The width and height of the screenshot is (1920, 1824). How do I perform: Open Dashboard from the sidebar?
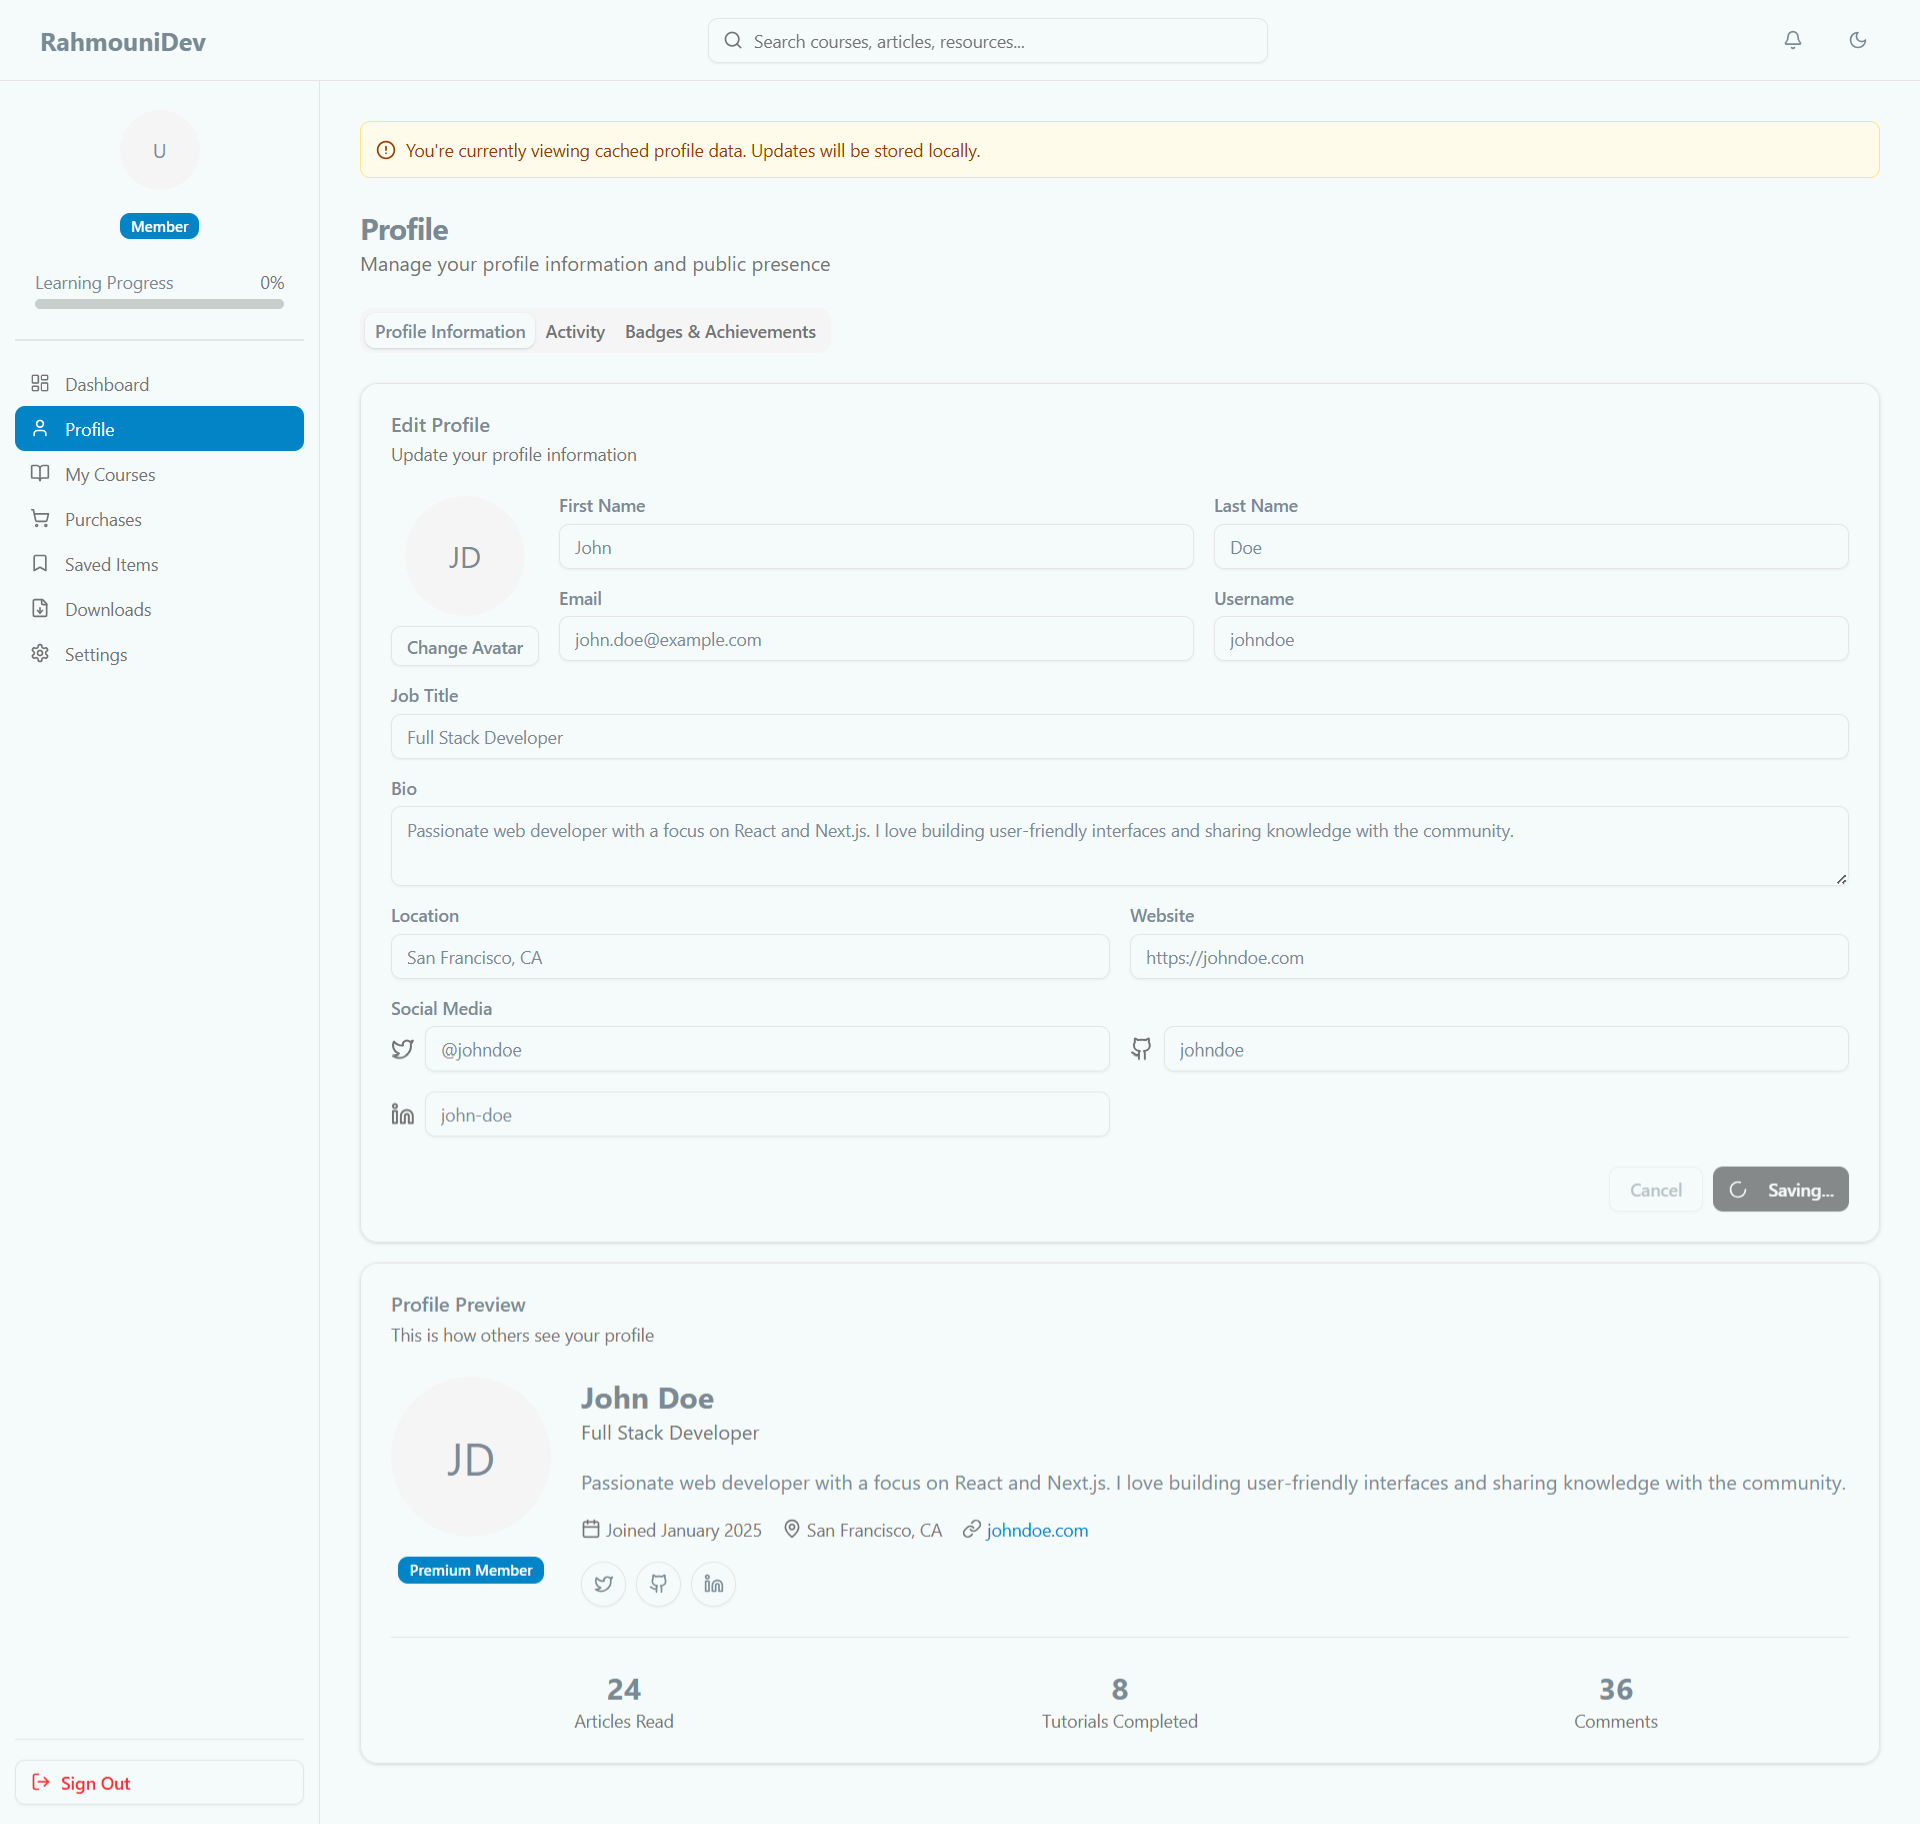[x=106, y=384]
